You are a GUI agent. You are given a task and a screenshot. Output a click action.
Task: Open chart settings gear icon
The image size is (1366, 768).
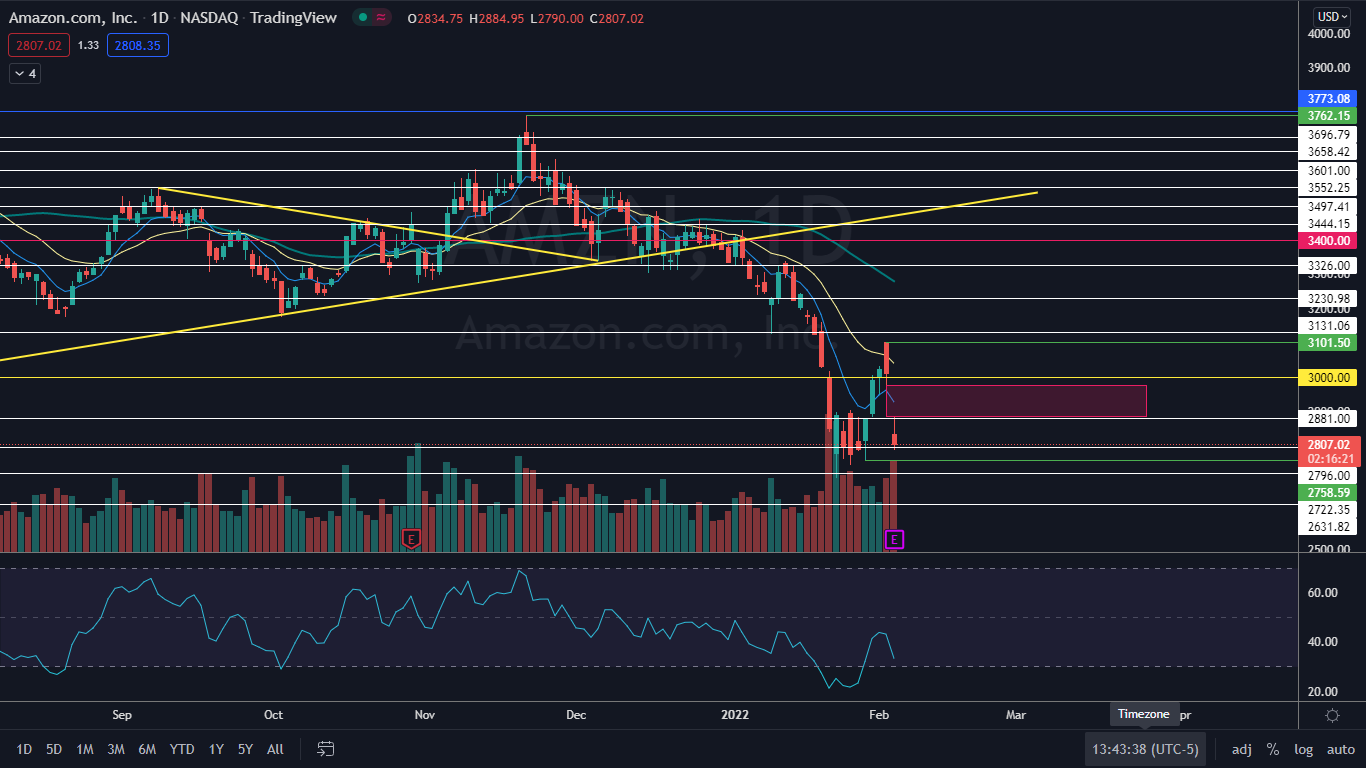point(1332,715)
